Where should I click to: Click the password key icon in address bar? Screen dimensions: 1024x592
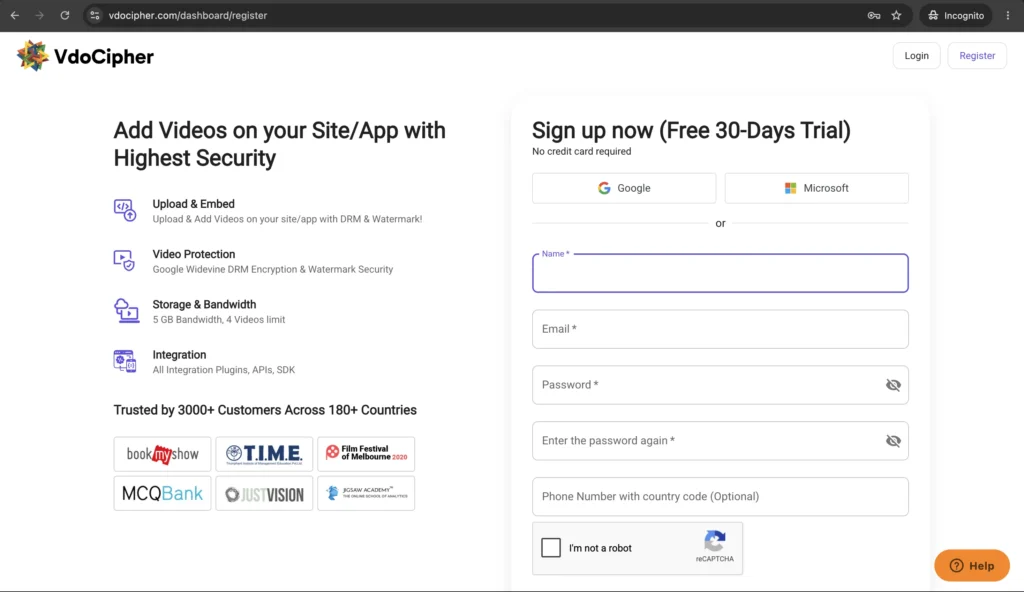coord(874,15)
